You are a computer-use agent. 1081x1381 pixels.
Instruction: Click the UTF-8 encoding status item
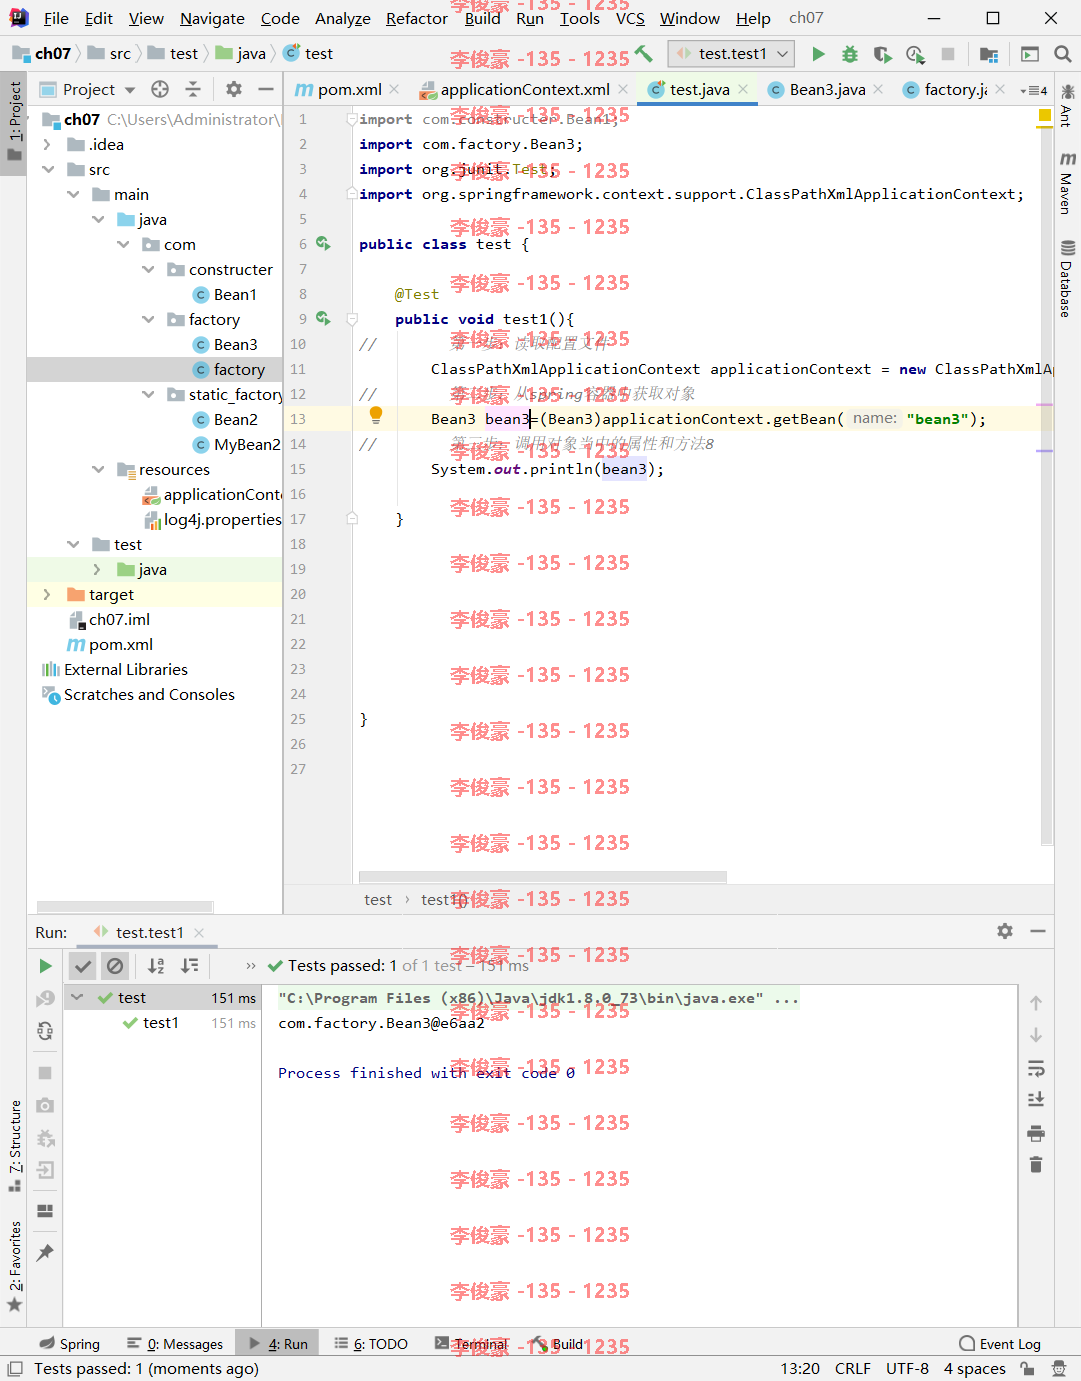point(907,1368)
